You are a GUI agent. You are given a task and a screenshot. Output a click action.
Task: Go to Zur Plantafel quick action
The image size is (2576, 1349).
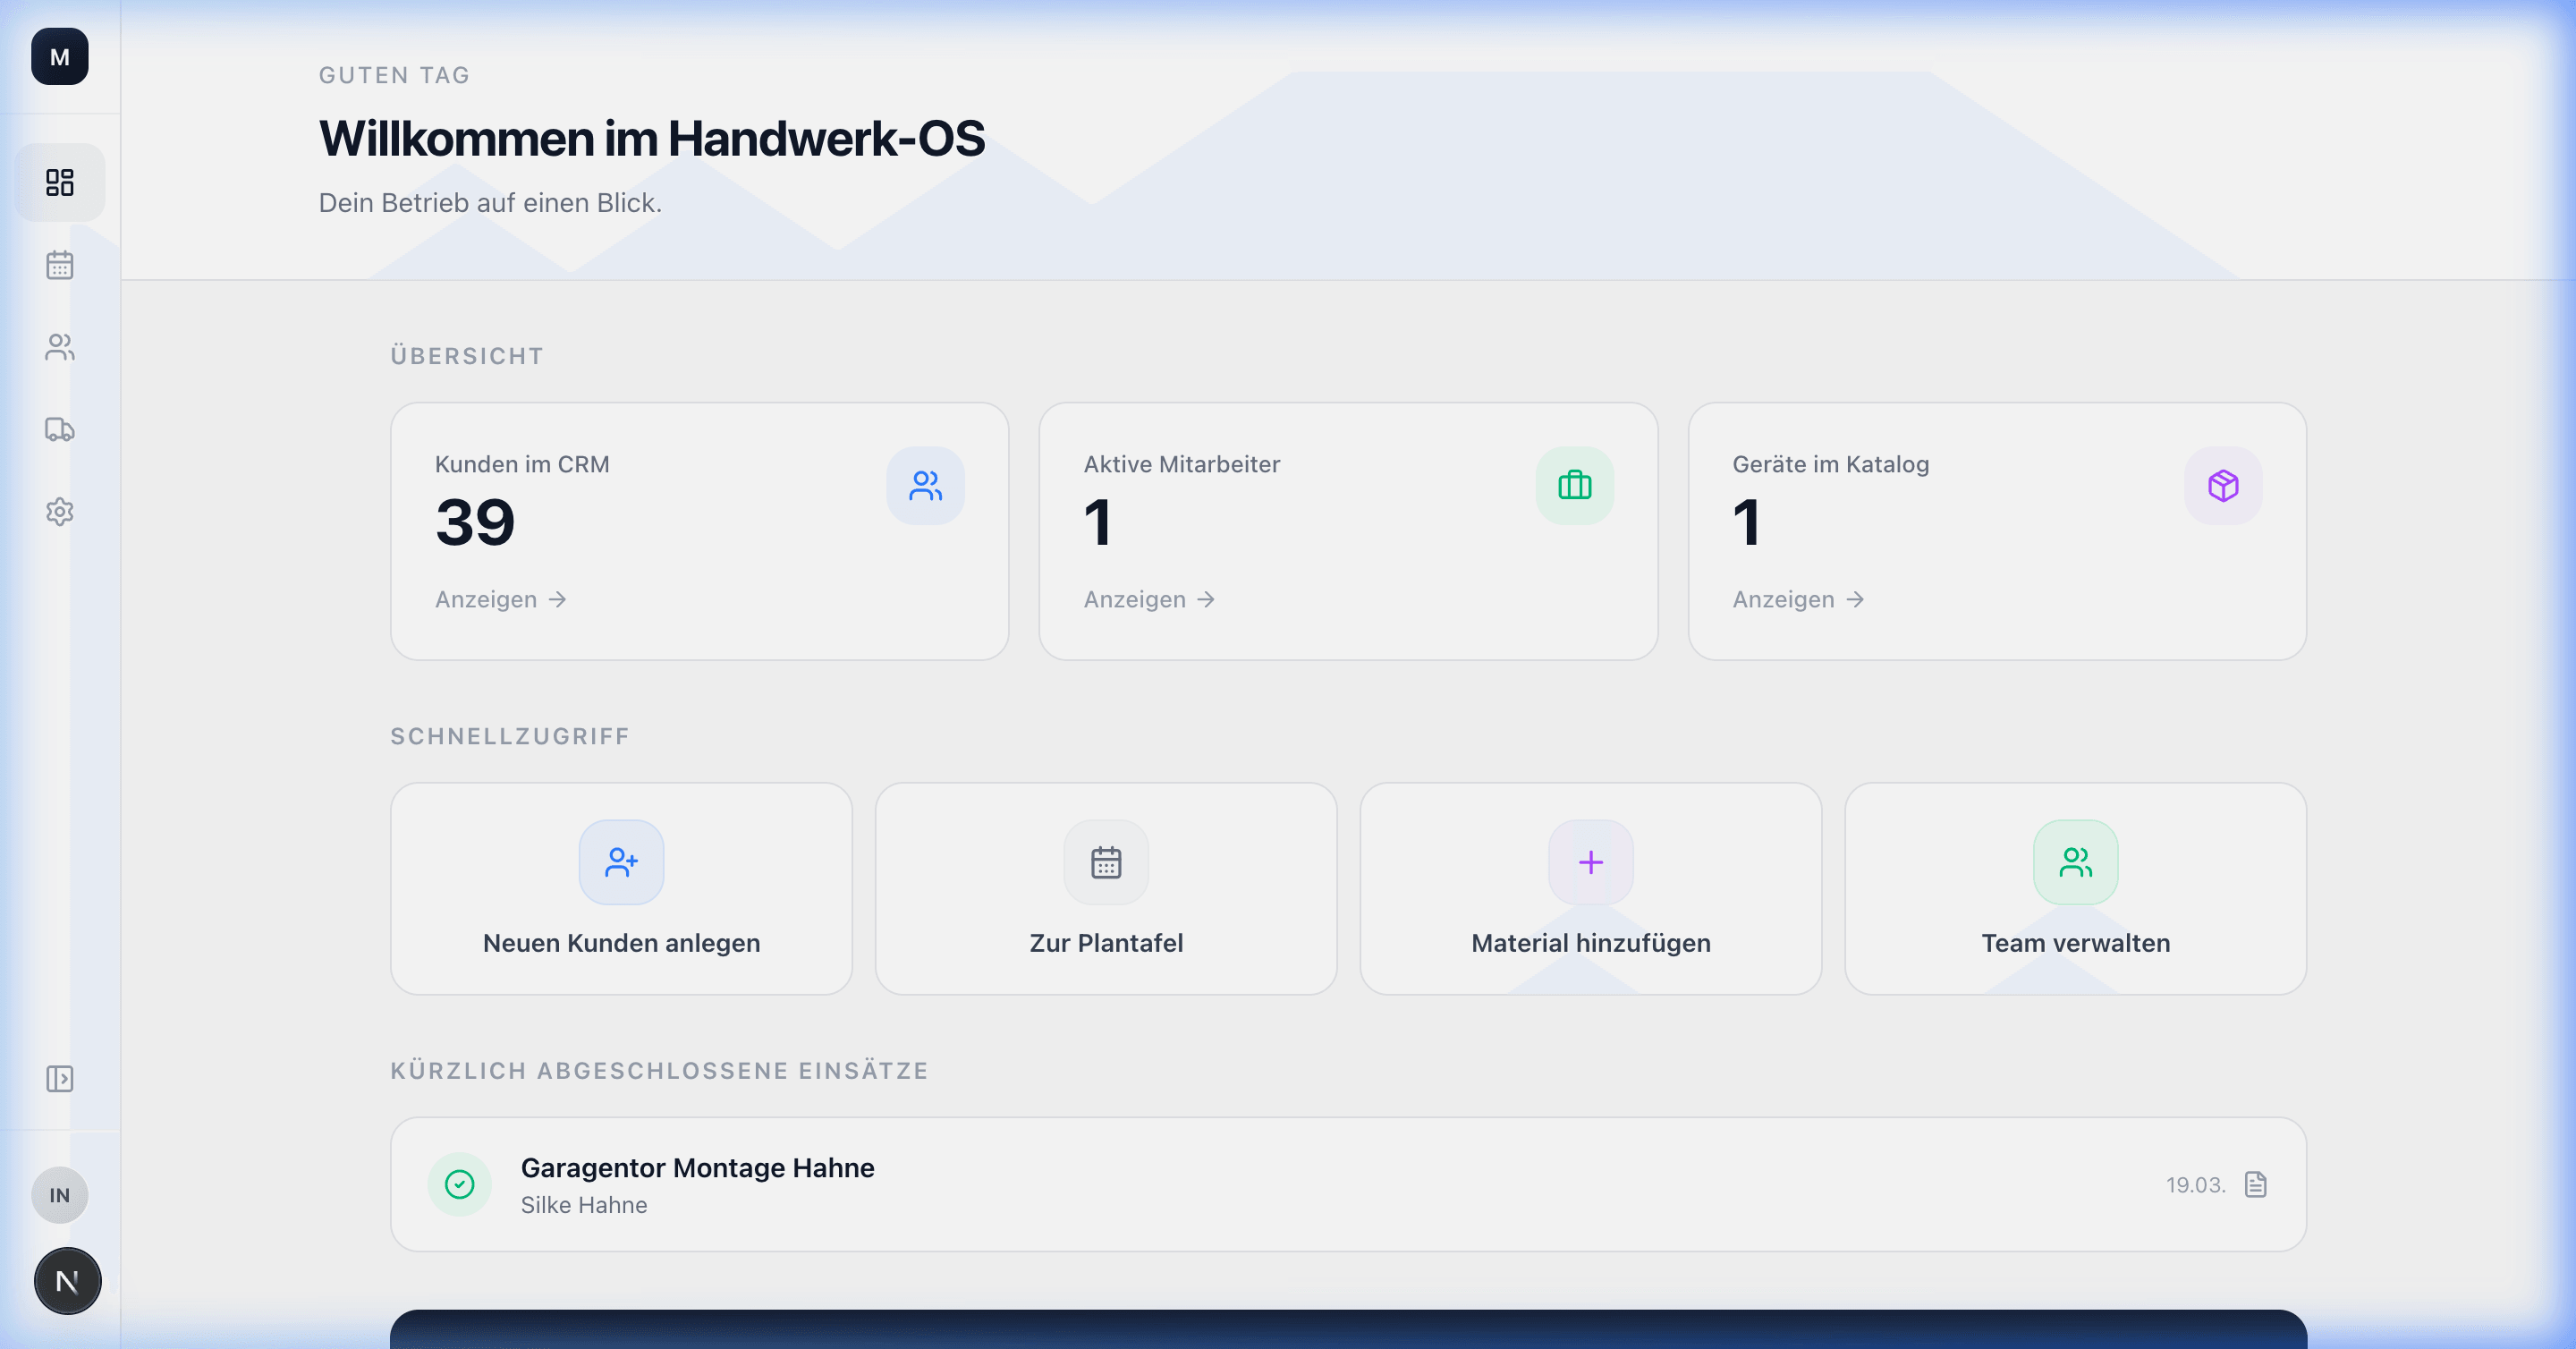point(1106,889)
